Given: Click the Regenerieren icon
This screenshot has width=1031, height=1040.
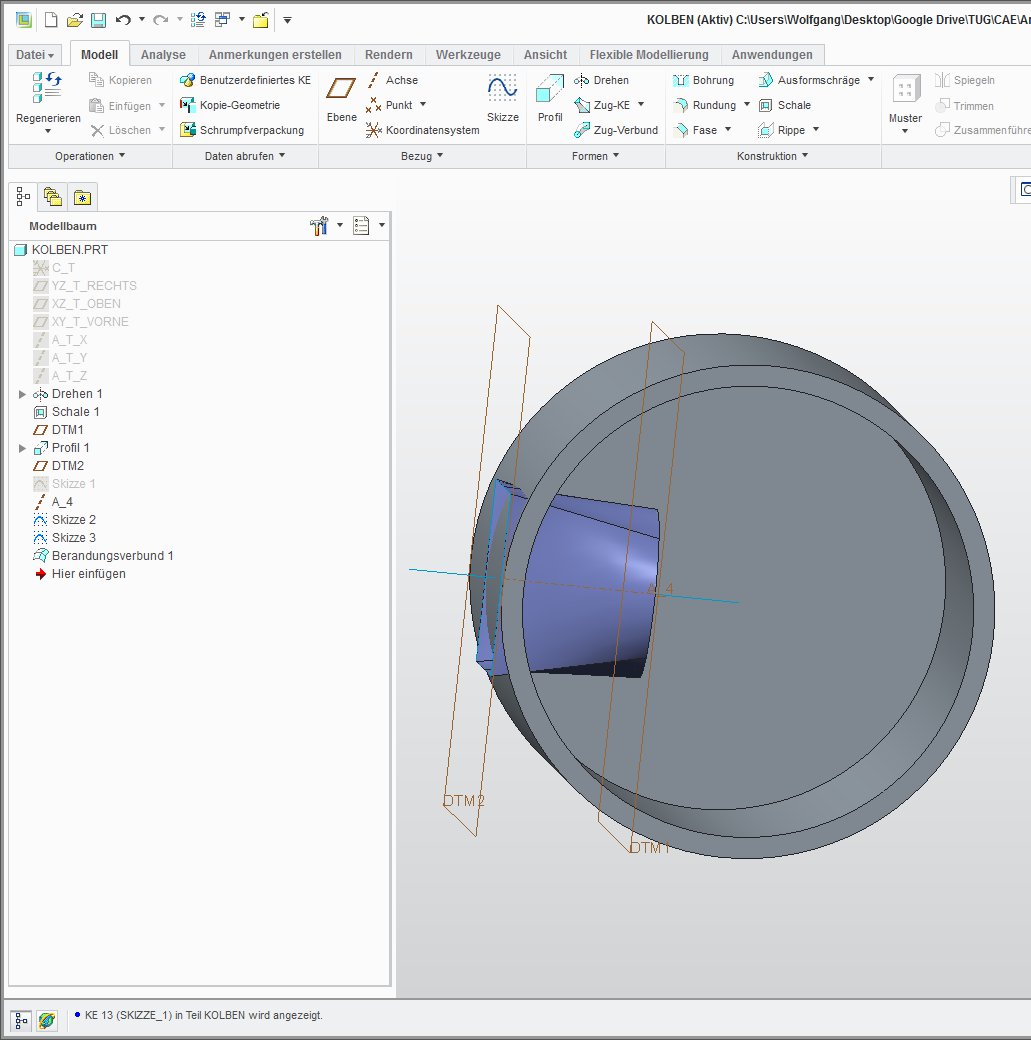Looking at the screenshot, I should tap(47, 88).
